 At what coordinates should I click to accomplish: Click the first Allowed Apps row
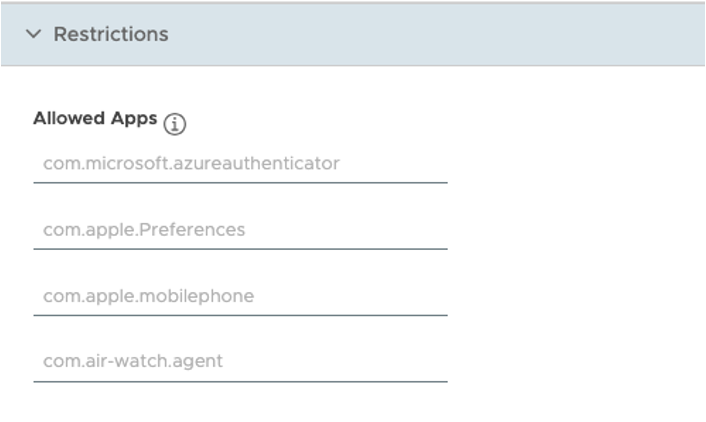point(240,163)
